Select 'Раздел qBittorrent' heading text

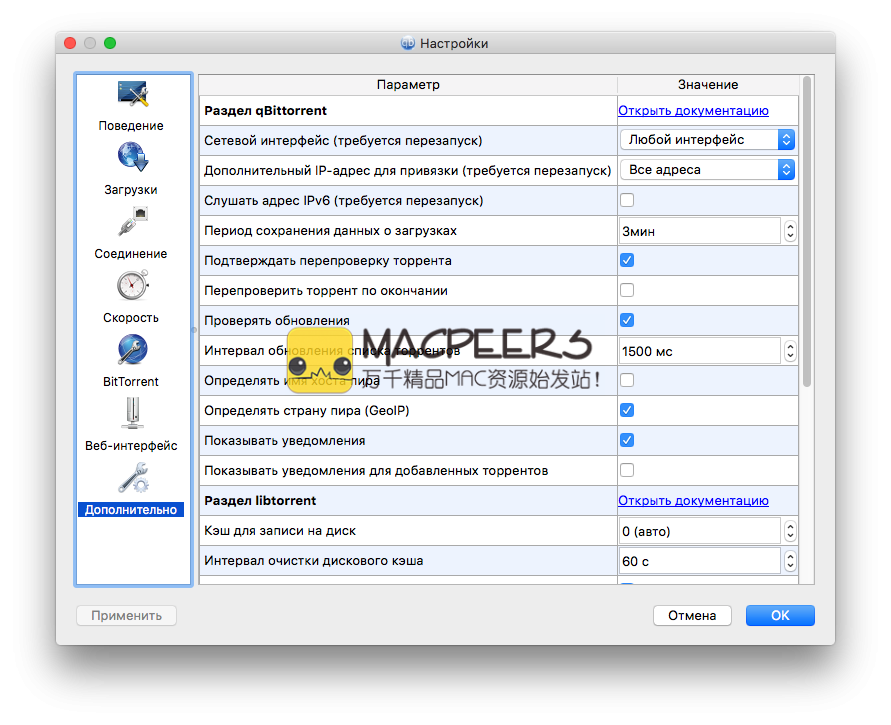coord(265,111)
